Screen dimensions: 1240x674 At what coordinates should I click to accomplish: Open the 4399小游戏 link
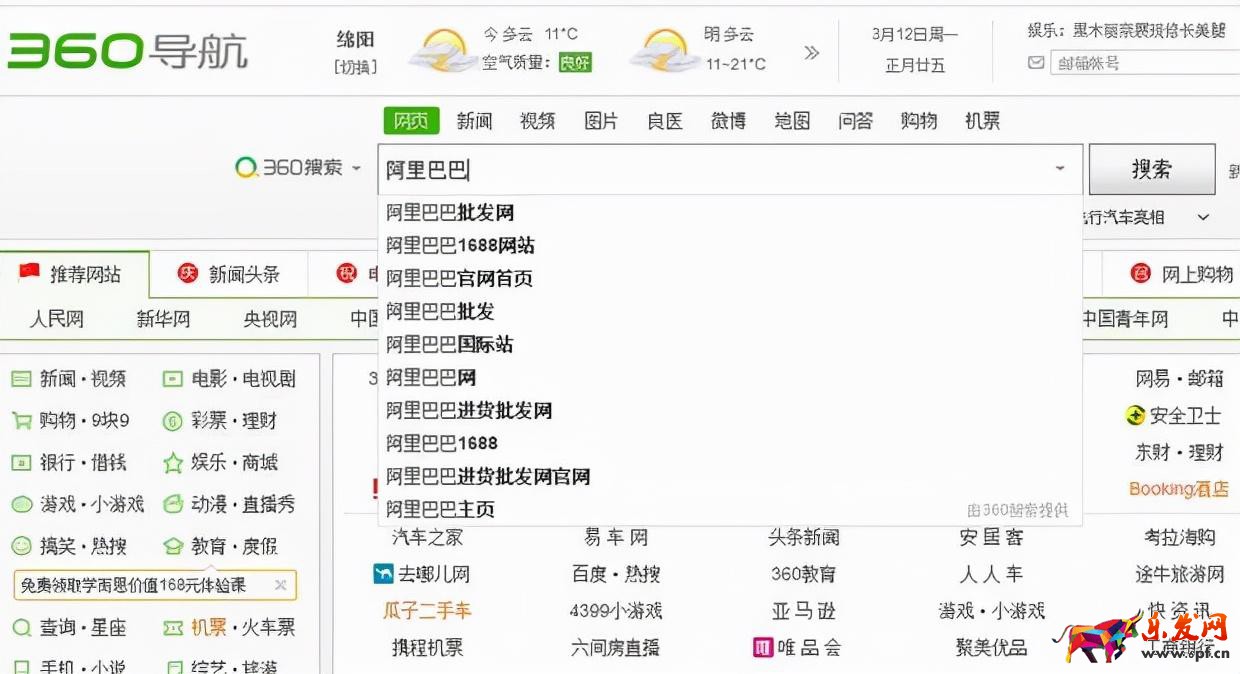coord(616,610)
